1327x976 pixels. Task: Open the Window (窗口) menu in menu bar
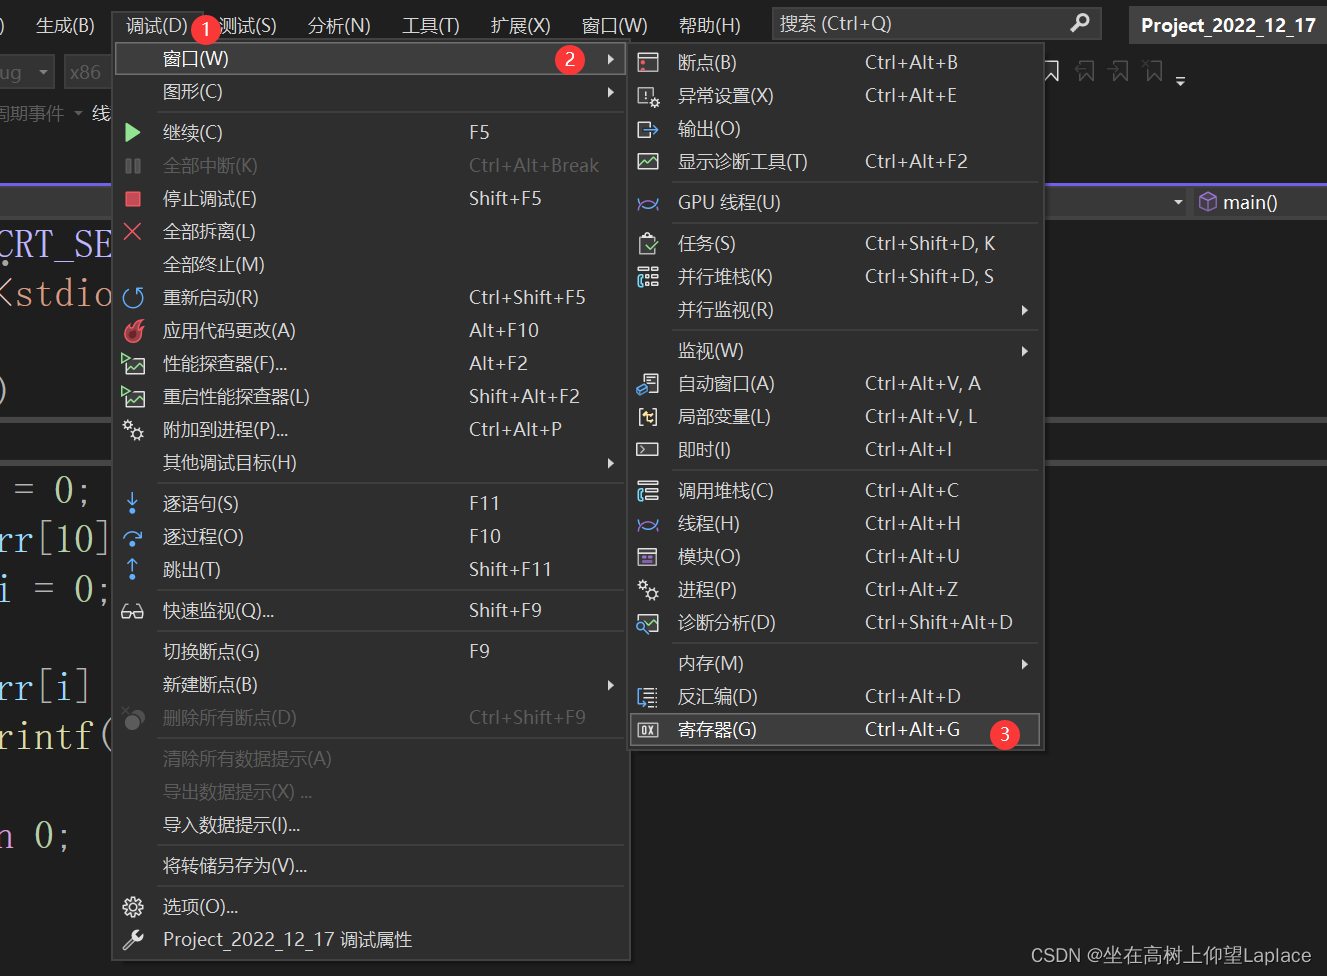pos(615,25)
